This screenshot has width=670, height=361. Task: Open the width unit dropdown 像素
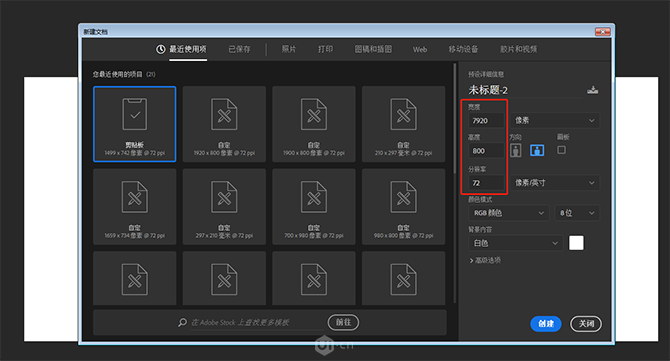(555, 120)
